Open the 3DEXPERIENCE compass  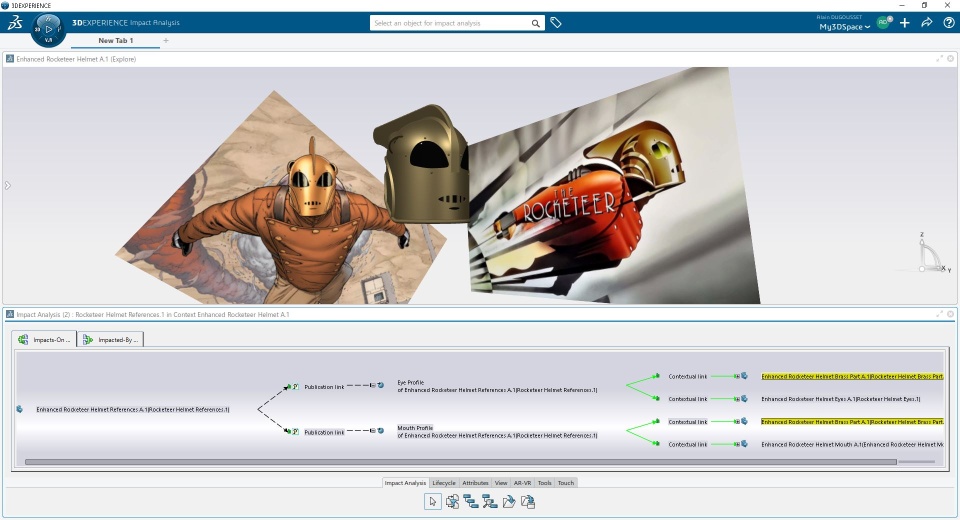tap(48, 29)
